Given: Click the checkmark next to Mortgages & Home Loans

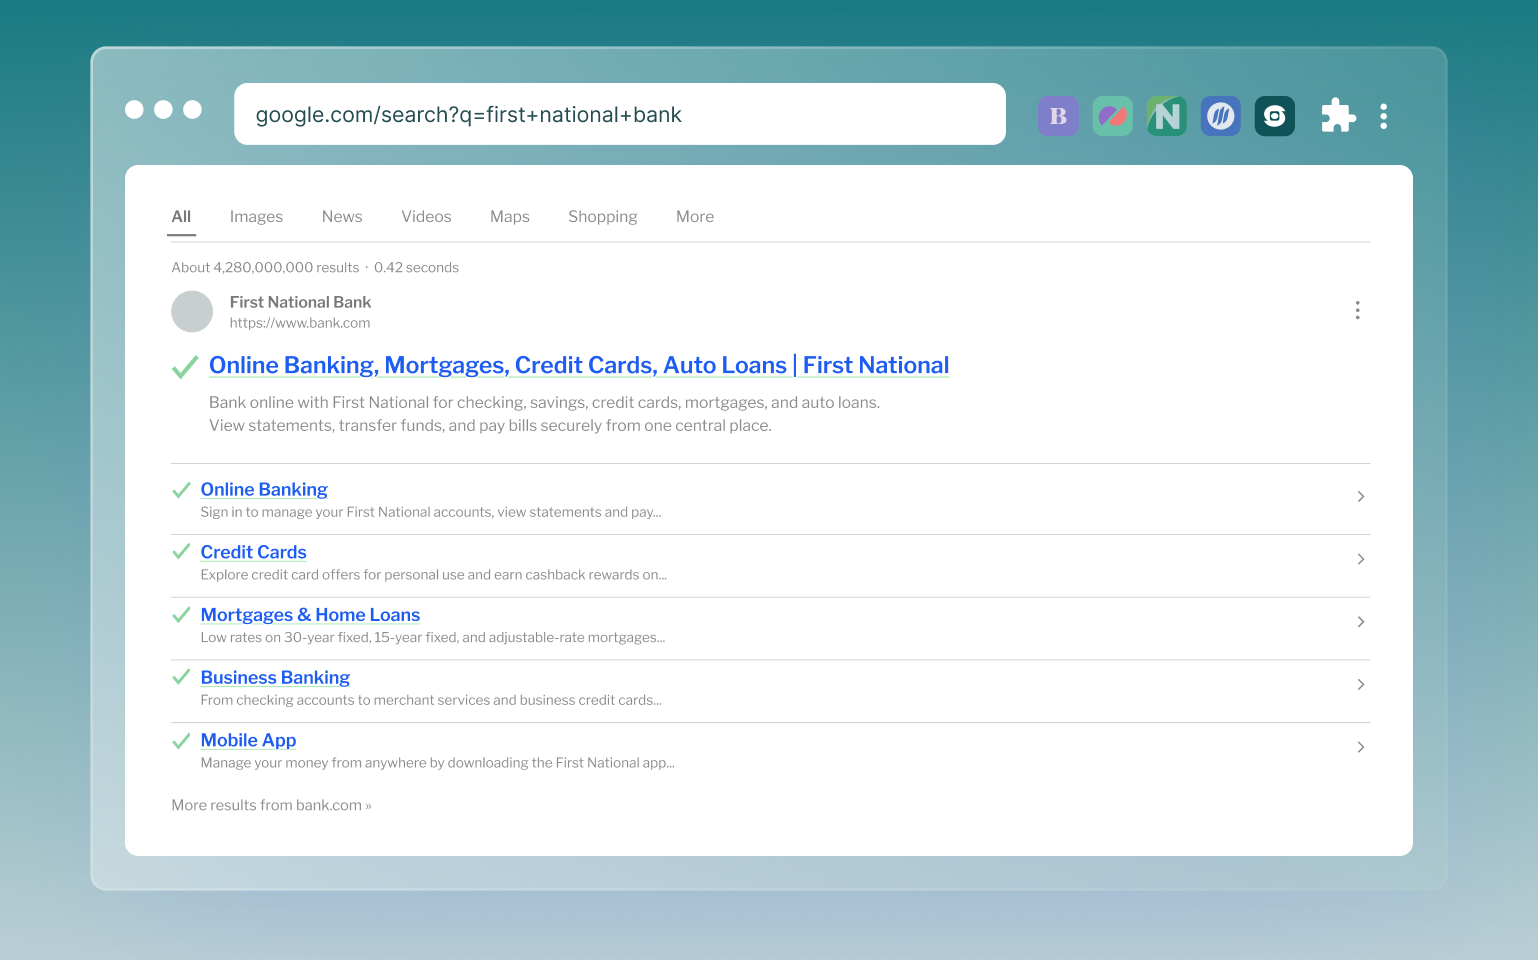Looking at the screenshot, I should [181, 615].
